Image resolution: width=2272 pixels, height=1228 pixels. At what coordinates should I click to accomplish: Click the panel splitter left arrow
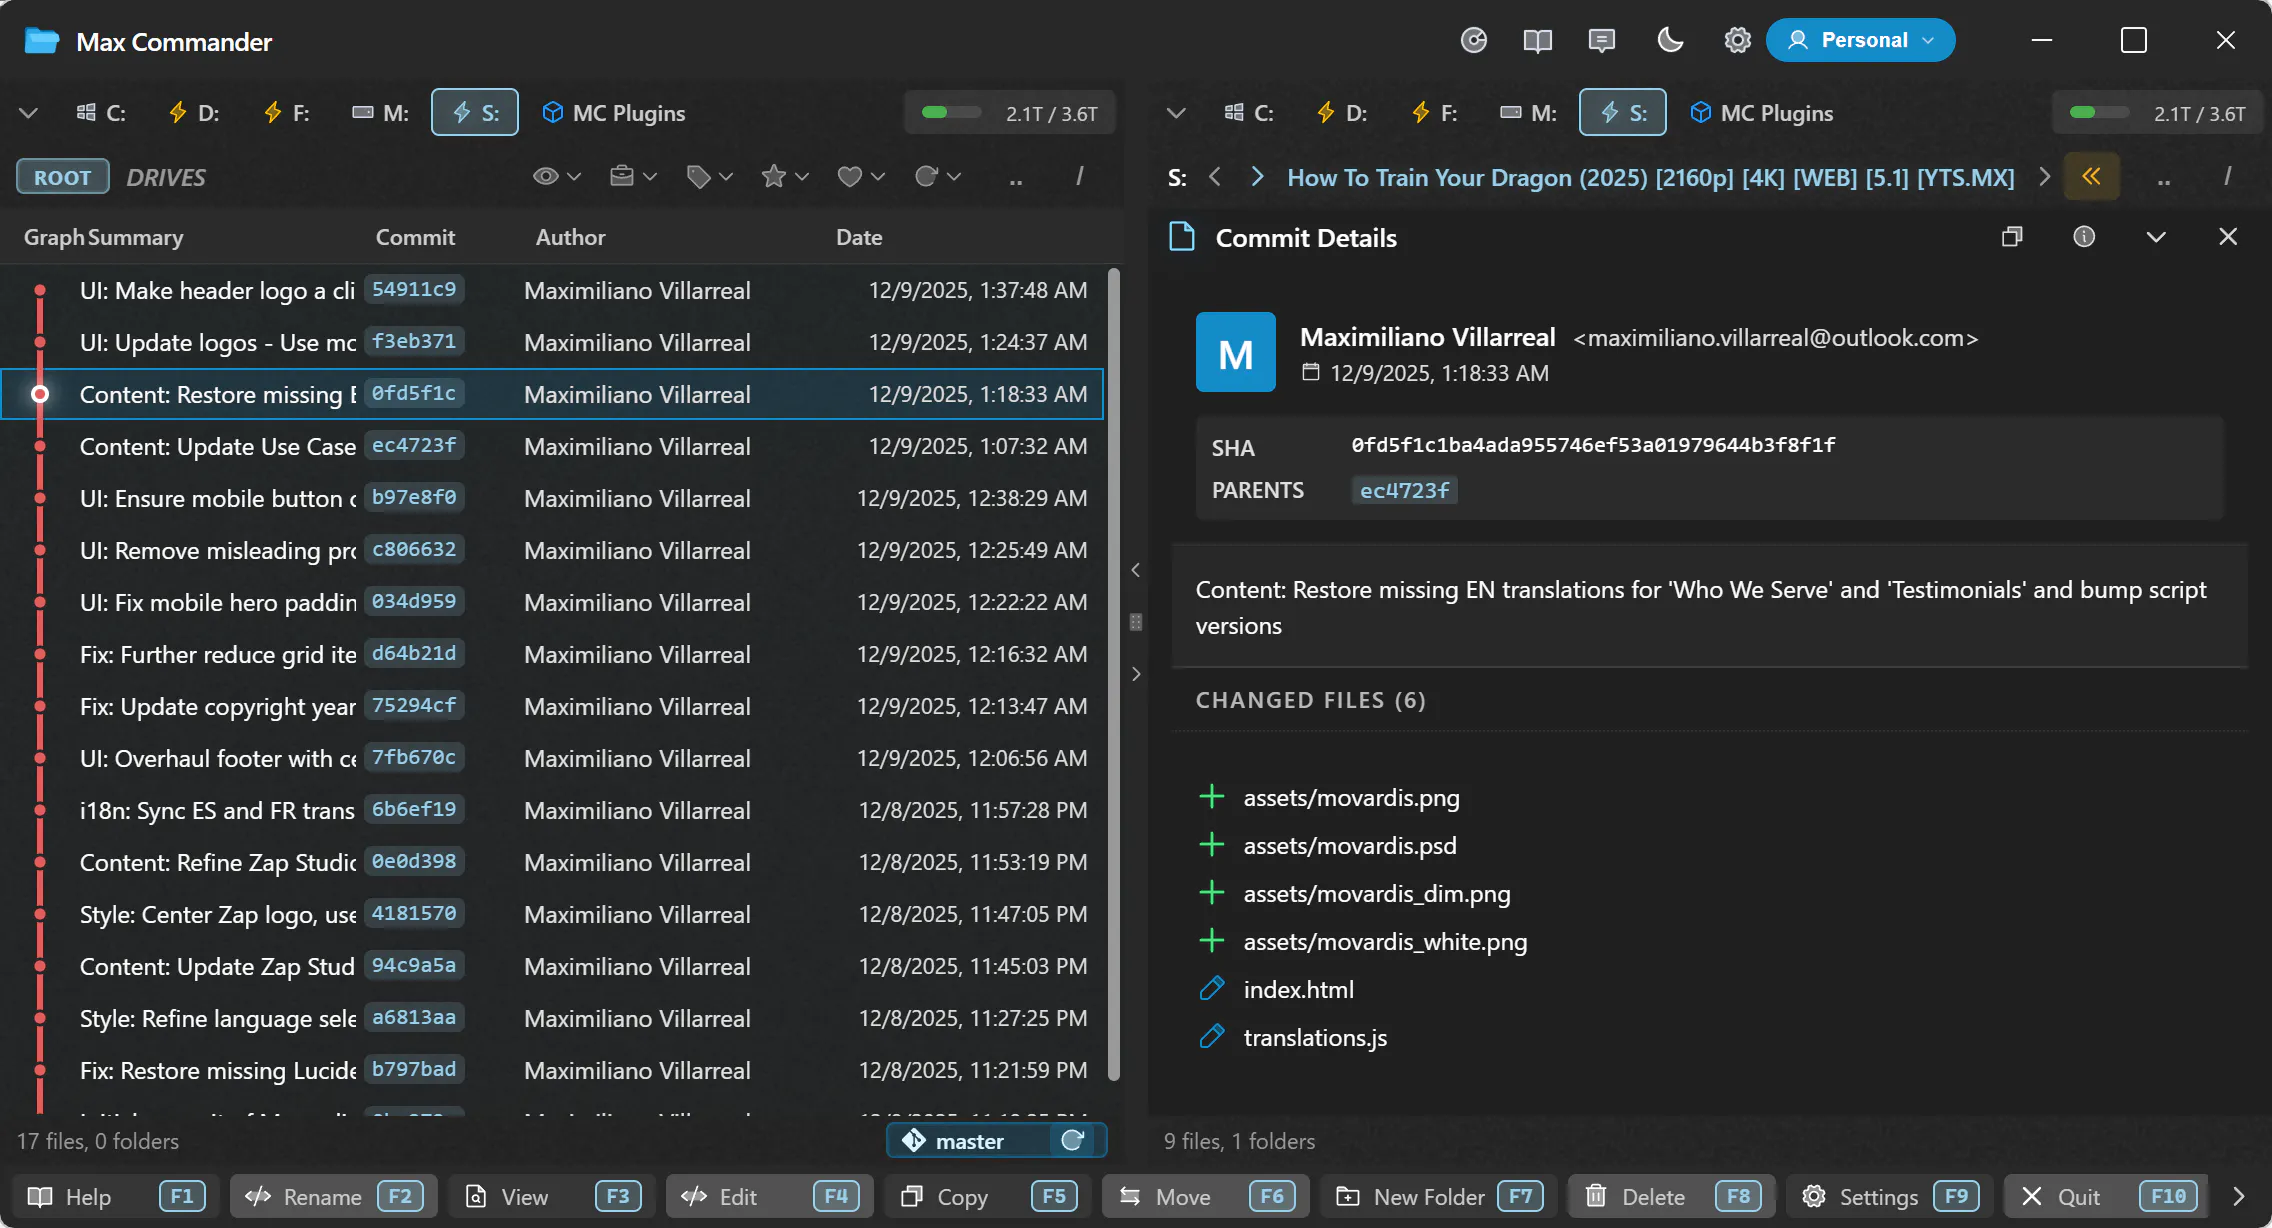click(x=1136, y=570)
